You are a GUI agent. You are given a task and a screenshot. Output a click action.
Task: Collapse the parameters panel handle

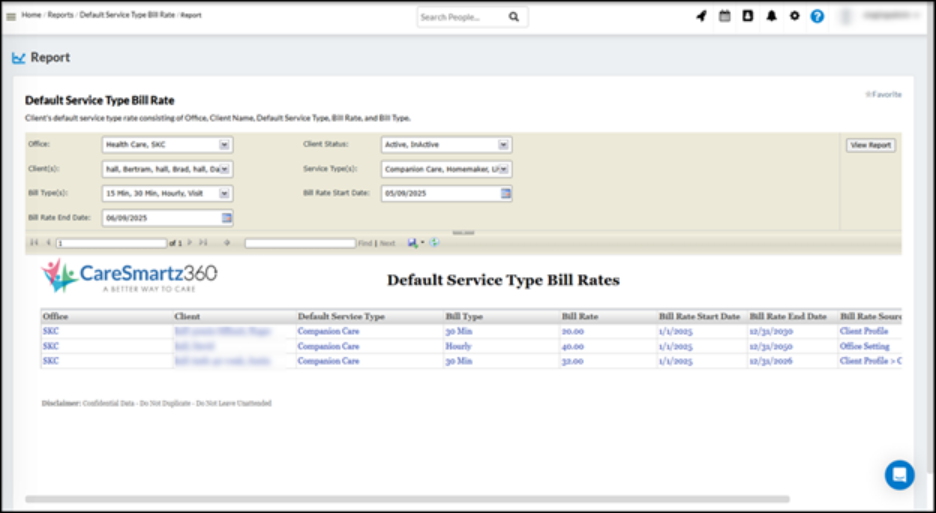[x=463, y=233]
